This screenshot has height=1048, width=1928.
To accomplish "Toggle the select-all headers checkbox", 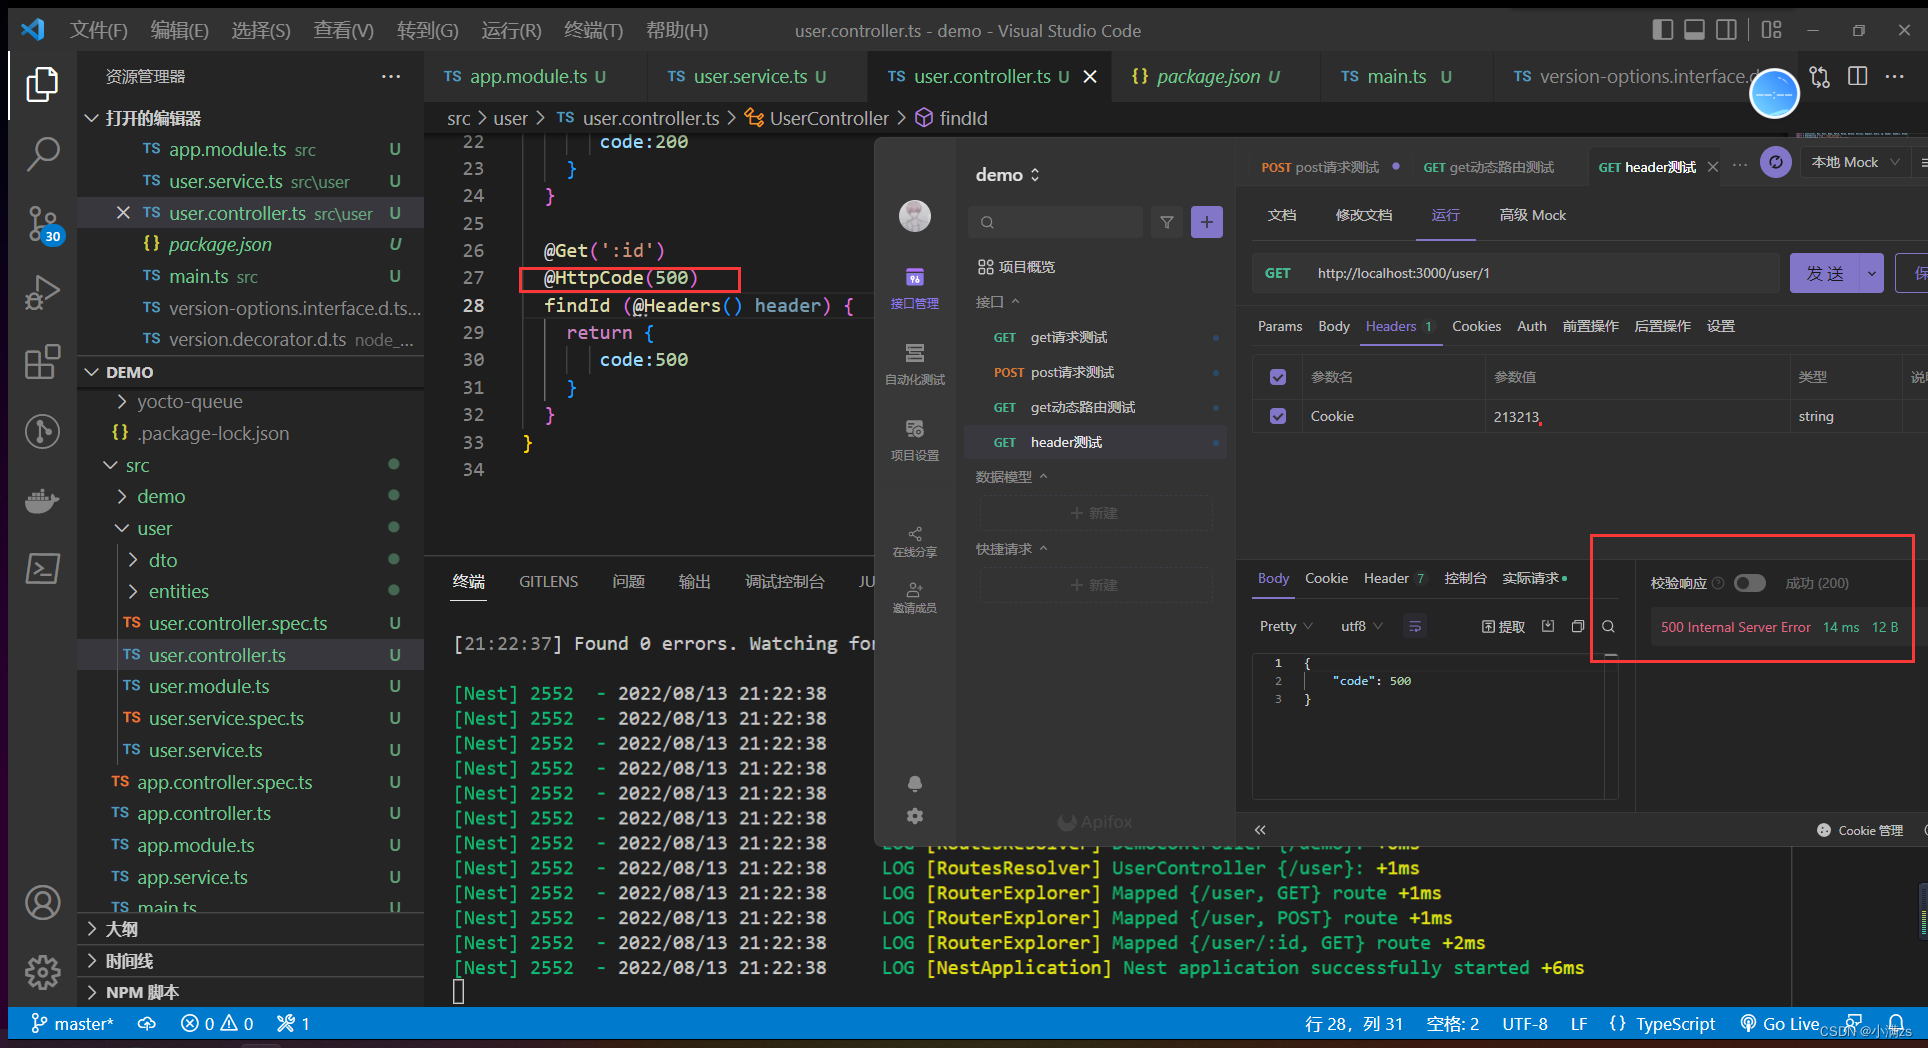I will tap(1277, 377).
